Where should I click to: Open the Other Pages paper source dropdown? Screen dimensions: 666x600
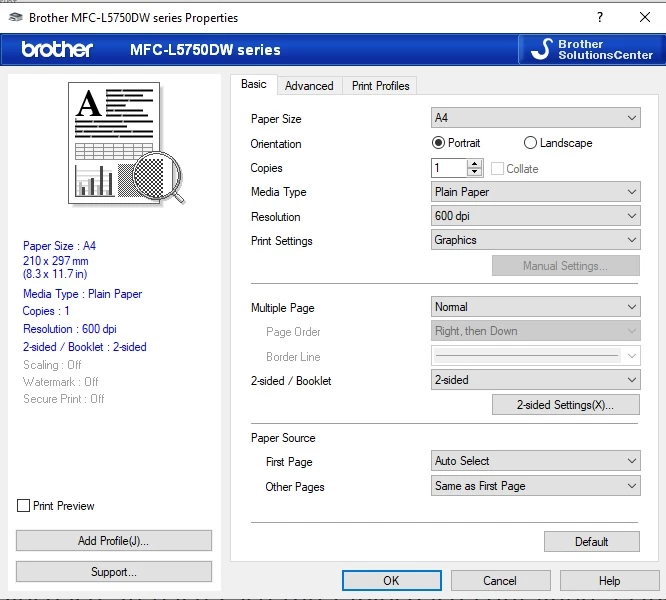tap(536, 485)
